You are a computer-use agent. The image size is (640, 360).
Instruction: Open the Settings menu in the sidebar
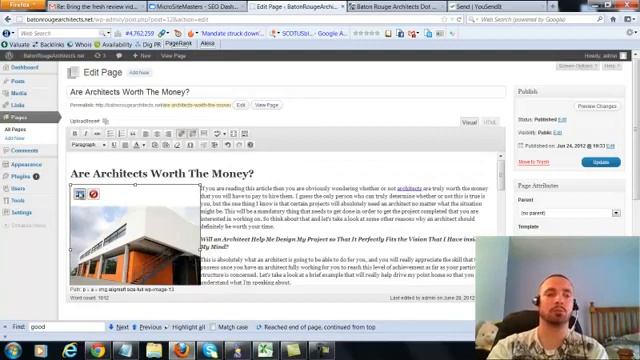(21, 213)
